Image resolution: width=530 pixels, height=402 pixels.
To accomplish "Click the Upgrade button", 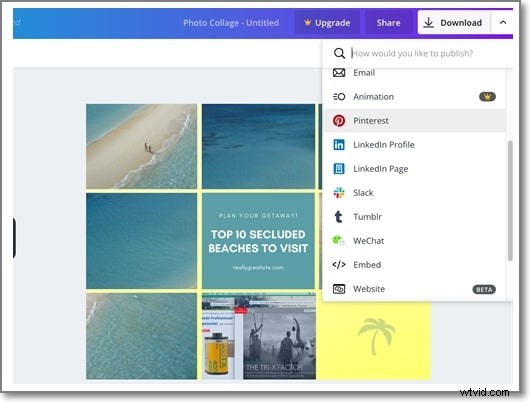I will click(x=327, y=23).
